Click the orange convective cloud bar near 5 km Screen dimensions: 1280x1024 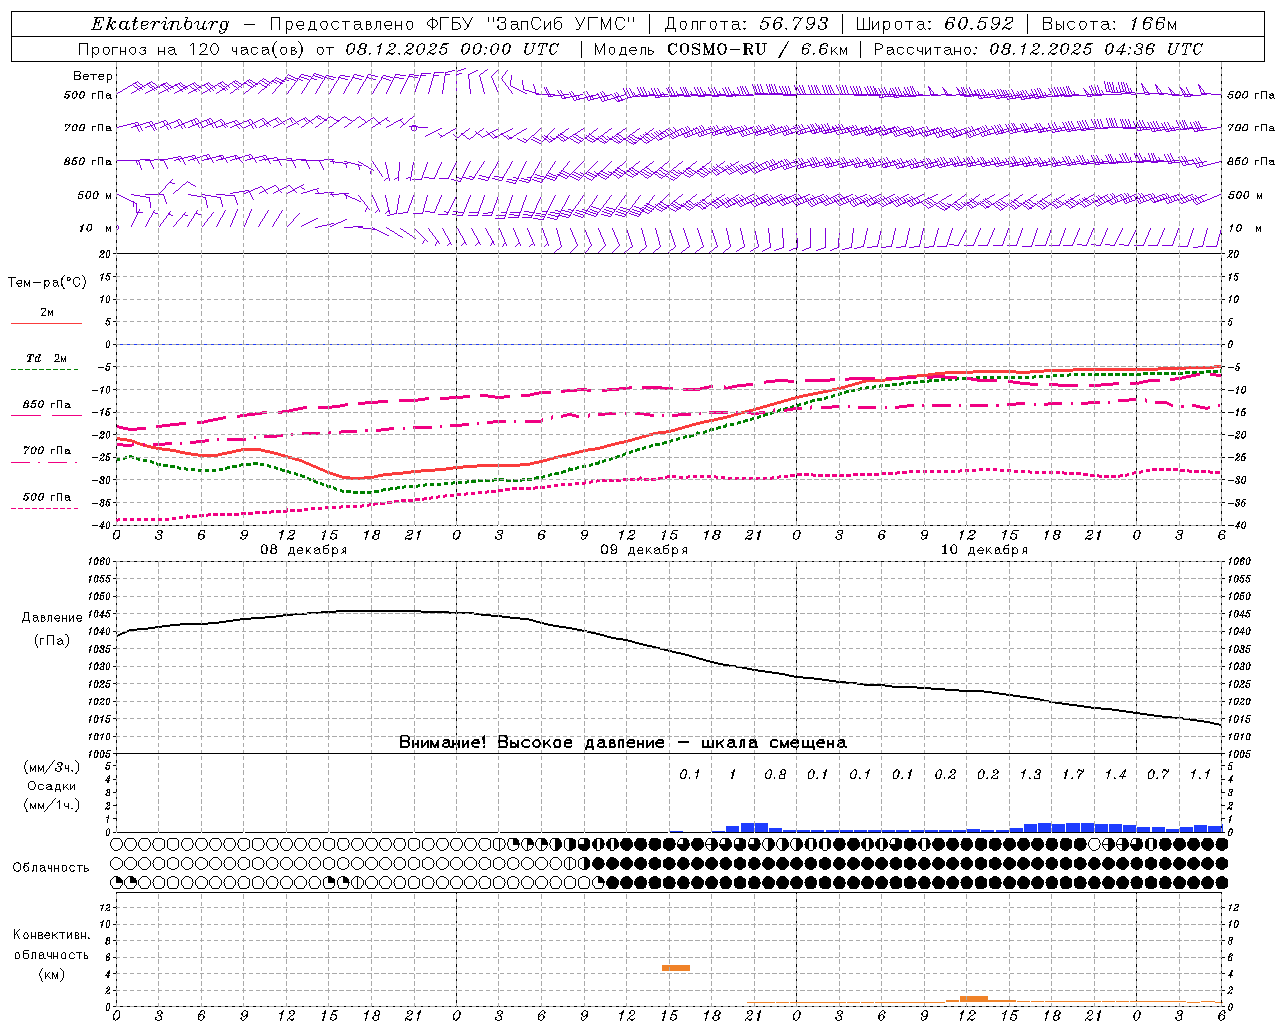676,968
